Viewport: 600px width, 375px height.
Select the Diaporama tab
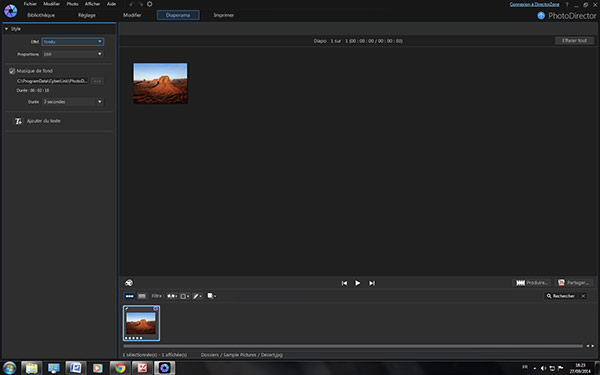click(x=178, y=15)
